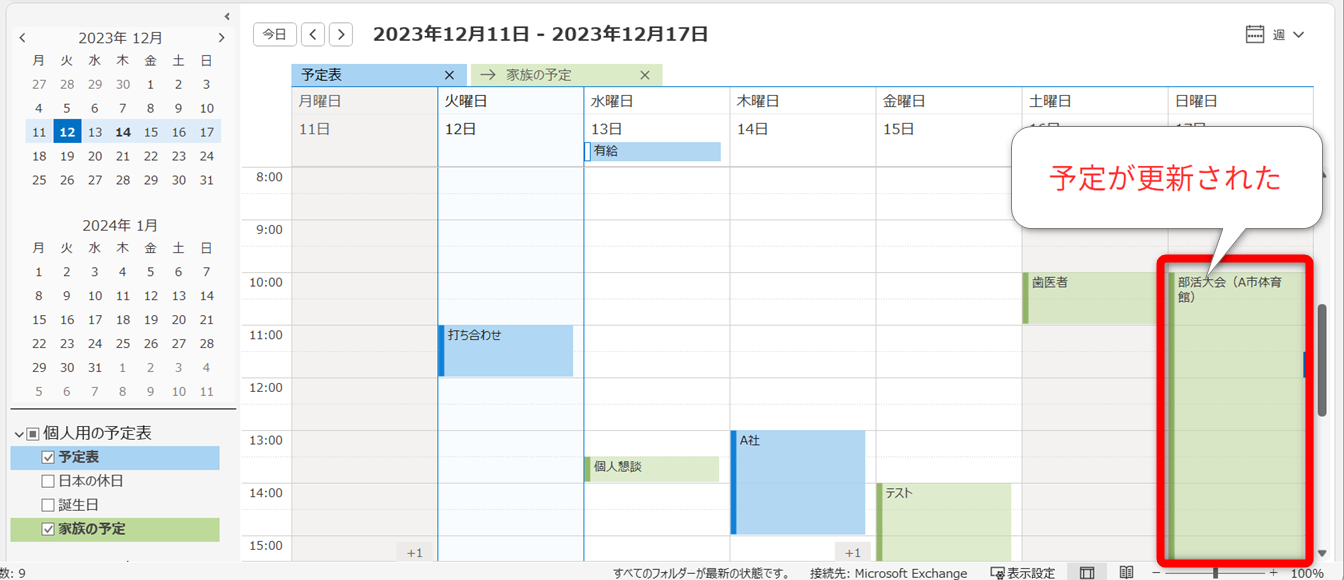Go to the previous week with the back arrow
Image resolution: width=1344 pixels, height=580 pixels.
click(x=314, y=34)
